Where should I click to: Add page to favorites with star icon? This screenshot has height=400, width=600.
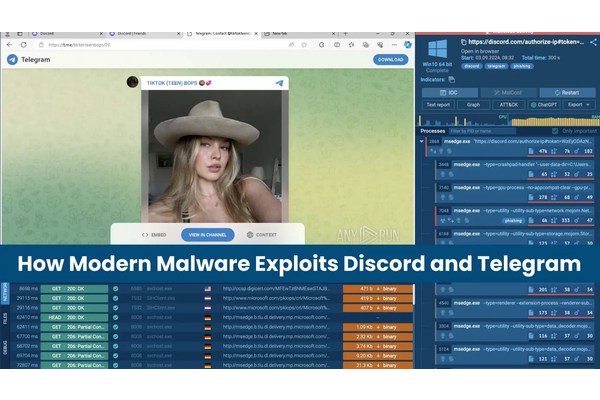point(304,45)
